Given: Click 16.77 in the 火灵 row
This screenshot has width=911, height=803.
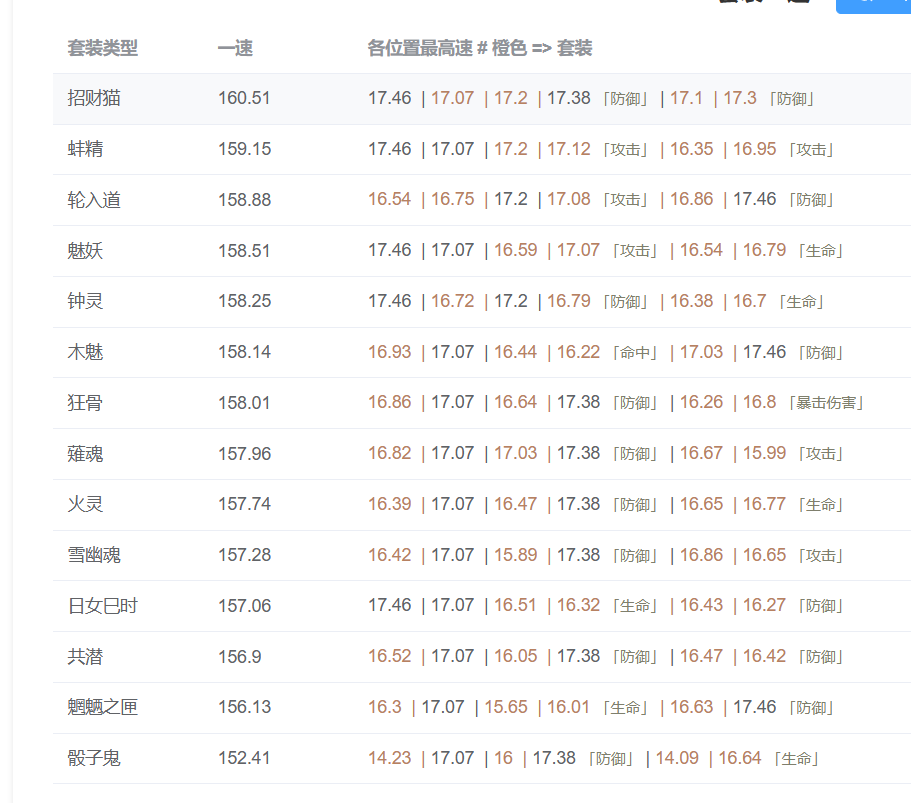Looking at the screenshot, I should [x=764, y=504].
